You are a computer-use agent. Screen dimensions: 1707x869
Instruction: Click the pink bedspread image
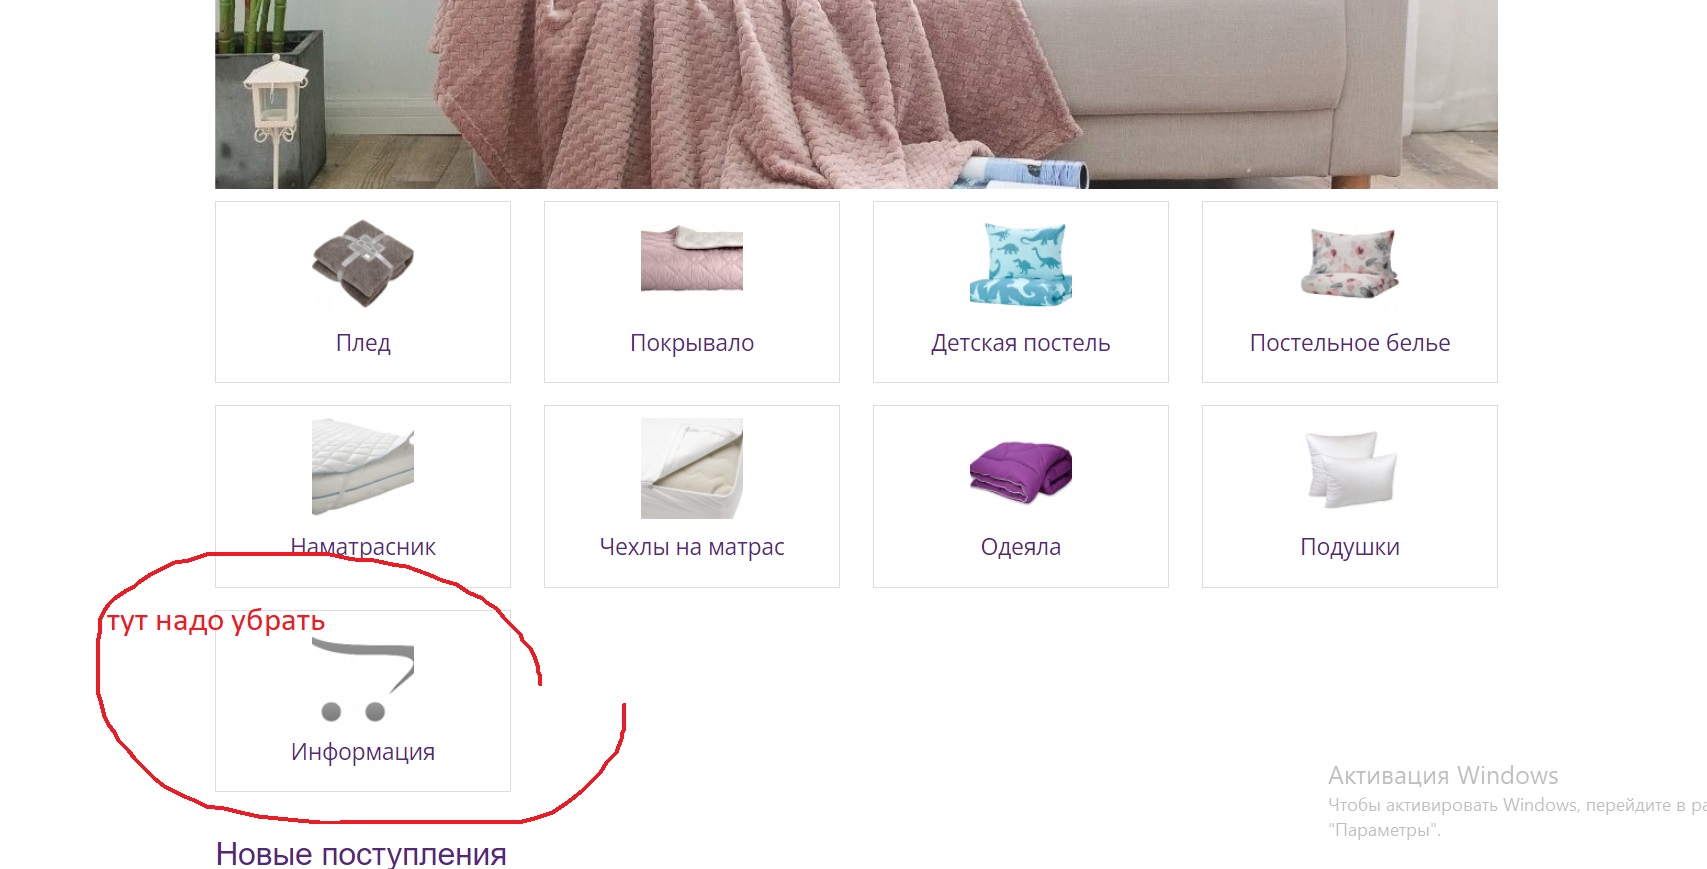tap(692, 259)
